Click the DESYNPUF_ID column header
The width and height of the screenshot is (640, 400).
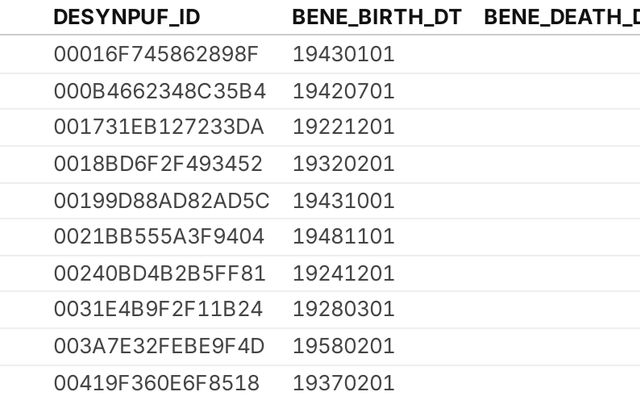coord(120,17)
